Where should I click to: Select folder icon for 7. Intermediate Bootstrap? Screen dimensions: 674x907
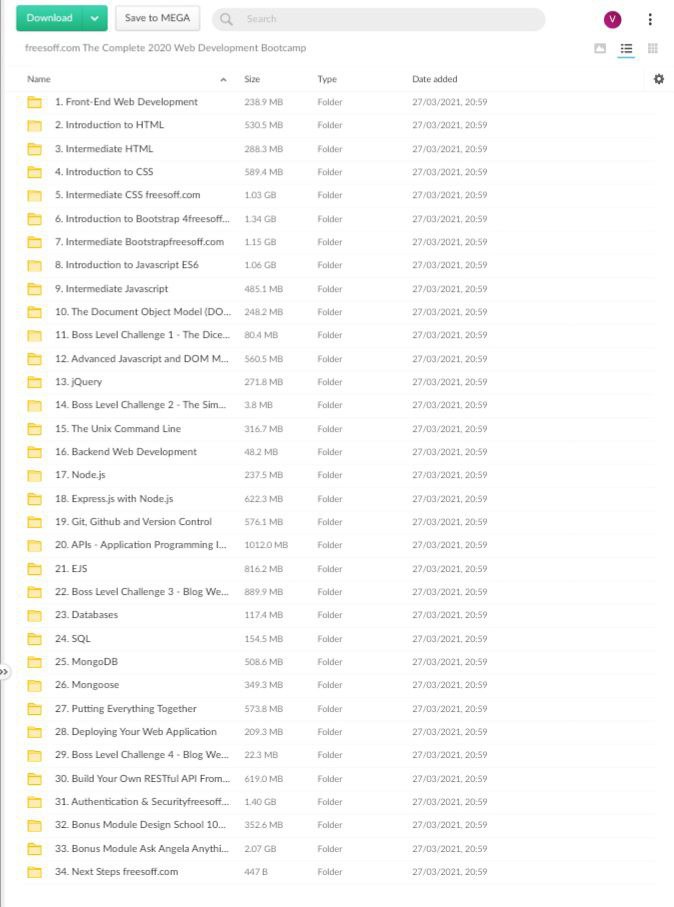point(35,242)
